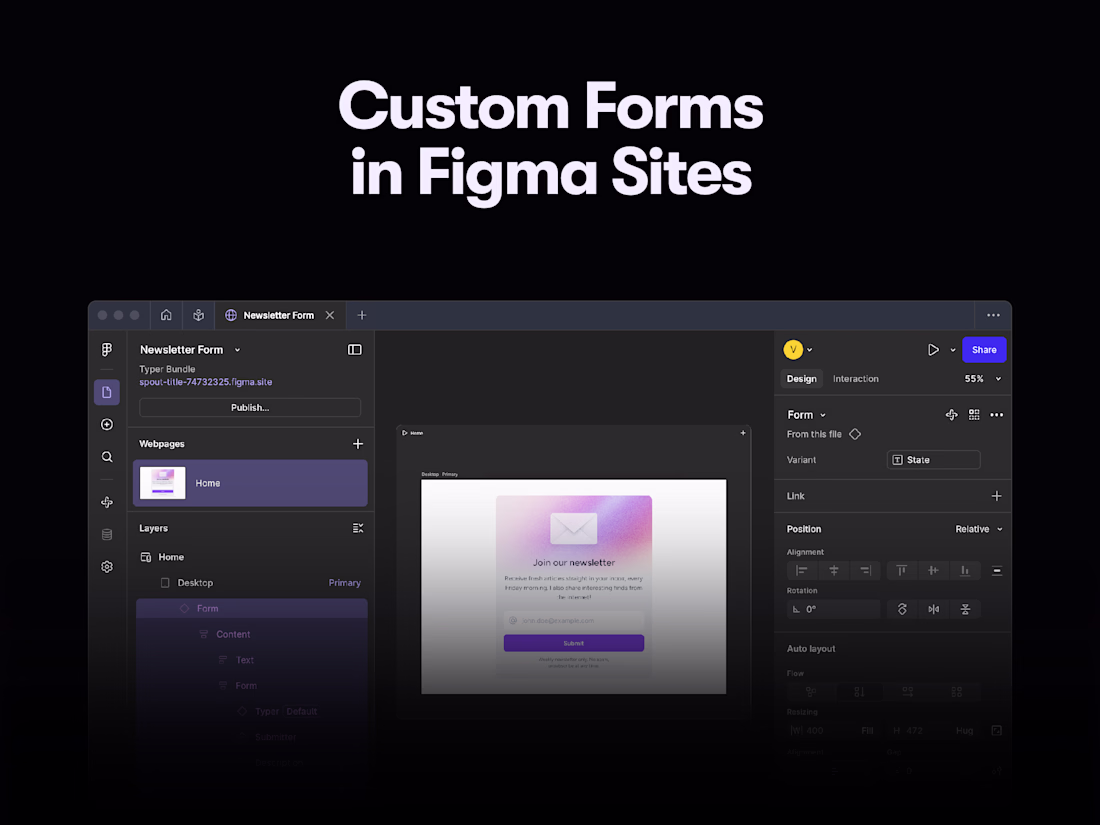The width and height of the screenshot is (1100, 825).
Task: Click component properties grid icon beside Form
Action: point(974,415)
